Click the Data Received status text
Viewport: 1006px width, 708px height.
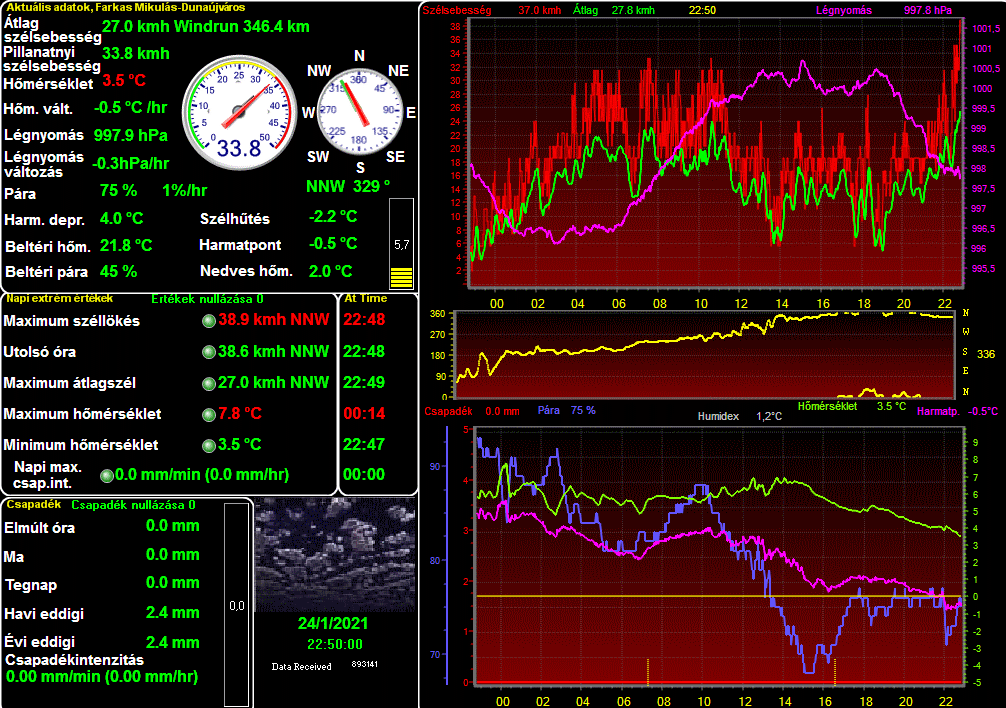tap(301, 666)
